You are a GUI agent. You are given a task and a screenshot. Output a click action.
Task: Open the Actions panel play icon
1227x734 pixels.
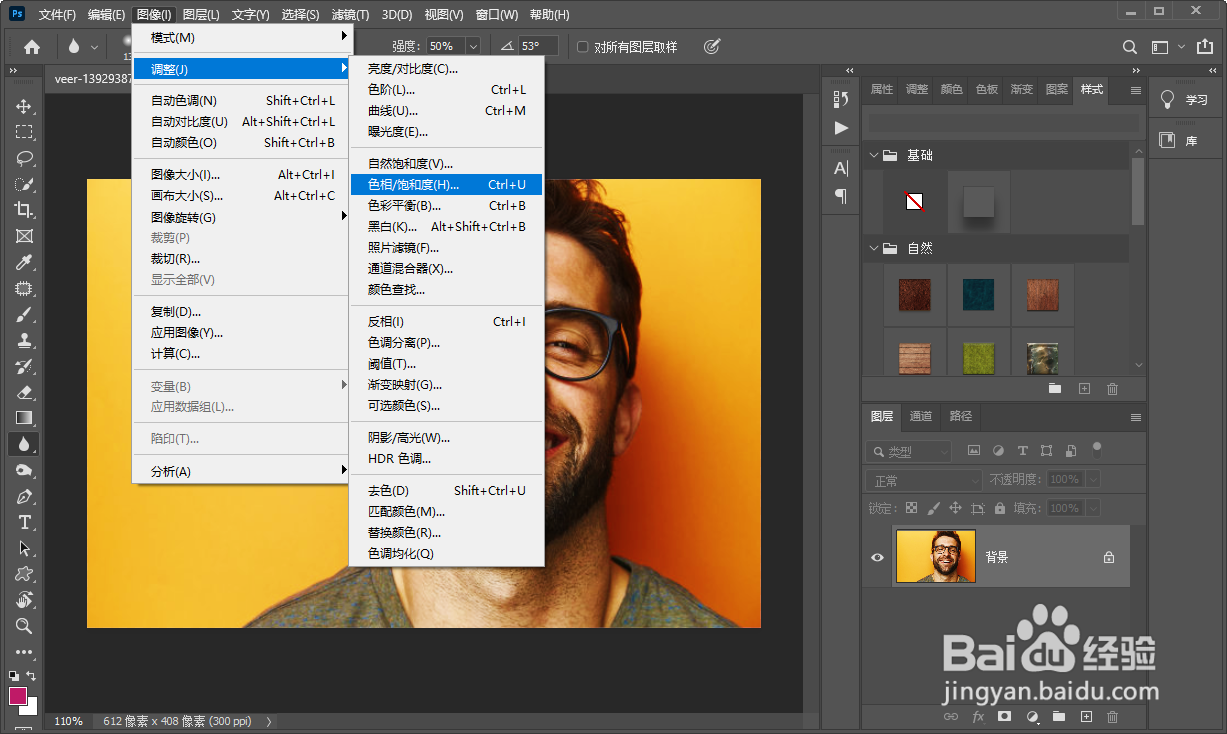(x=841, y=128)
